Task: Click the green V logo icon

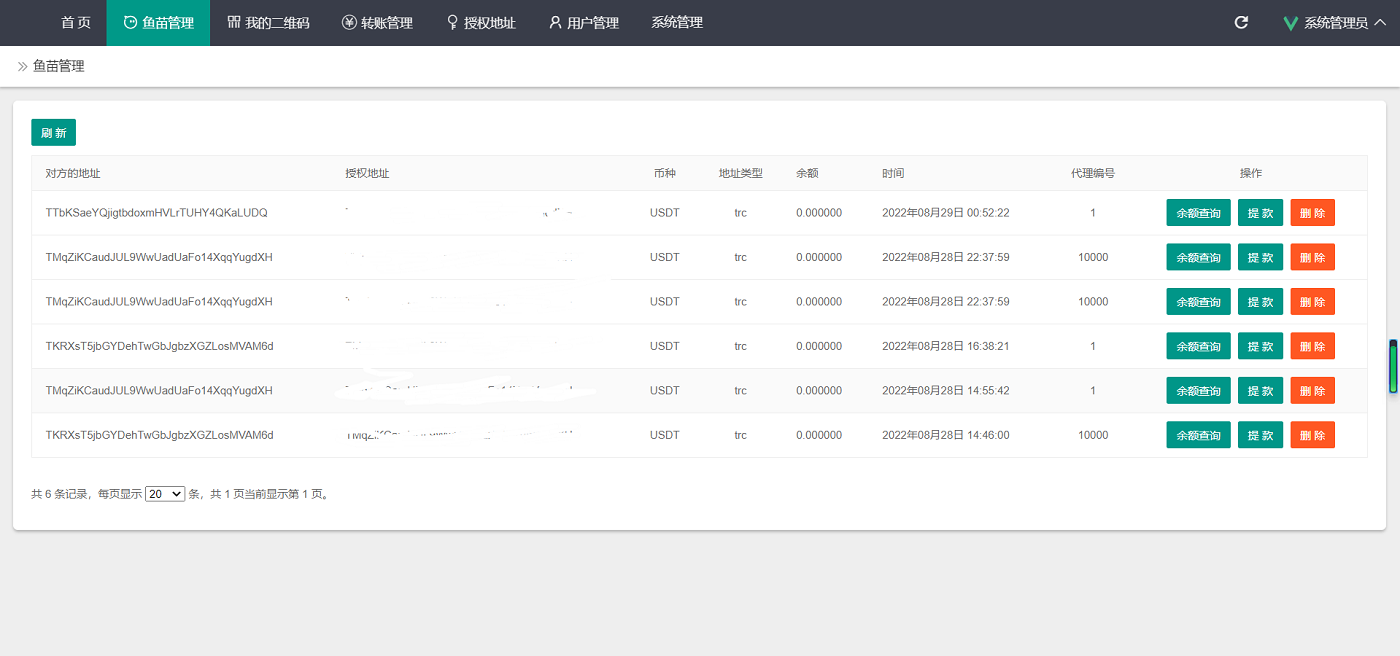Action: [x=1291, y=23]
